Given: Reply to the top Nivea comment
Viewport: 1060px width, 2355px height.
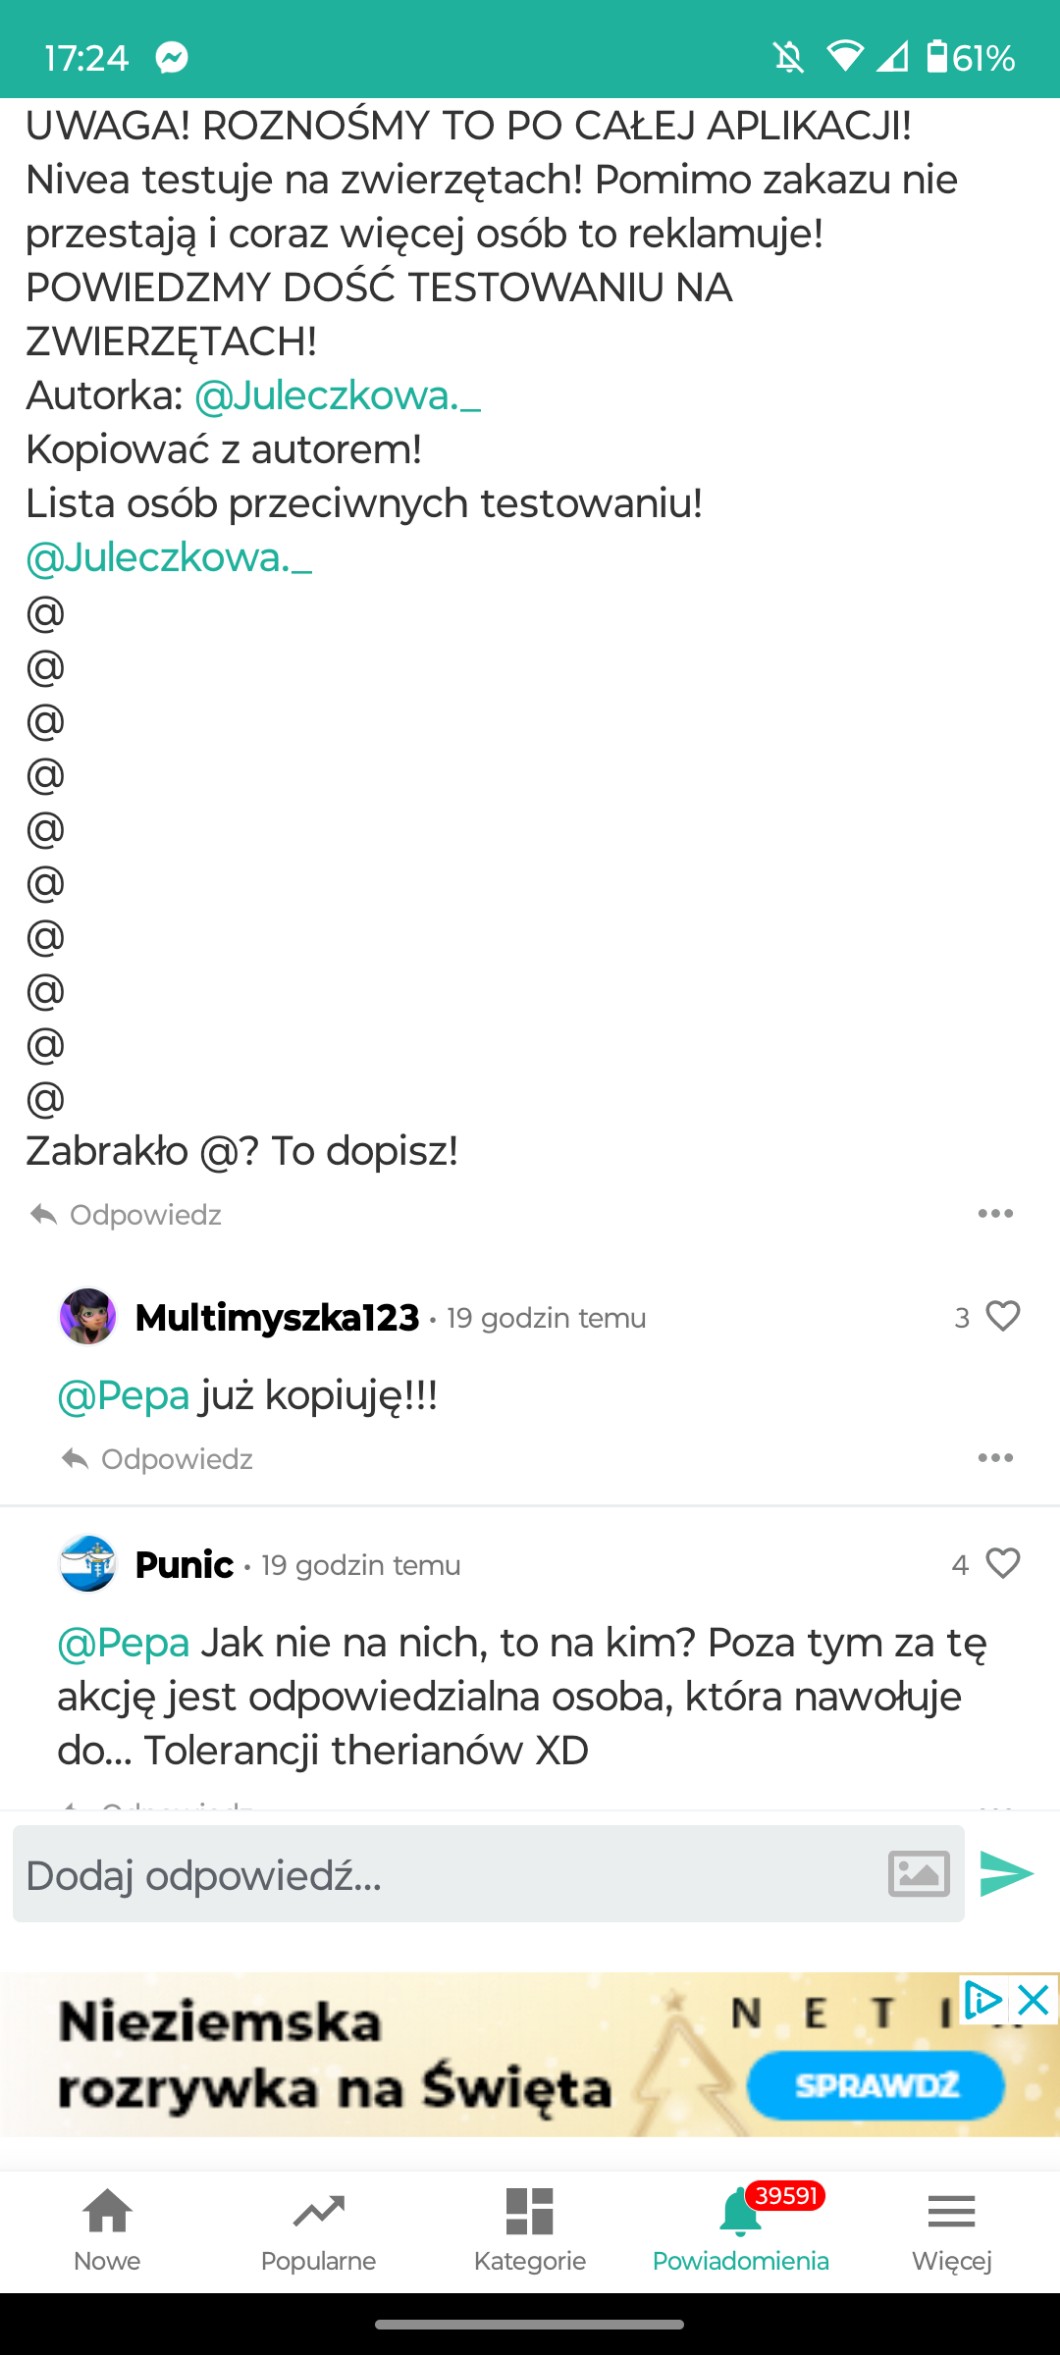Looking at the screenshot, I should click(127, 1215).
